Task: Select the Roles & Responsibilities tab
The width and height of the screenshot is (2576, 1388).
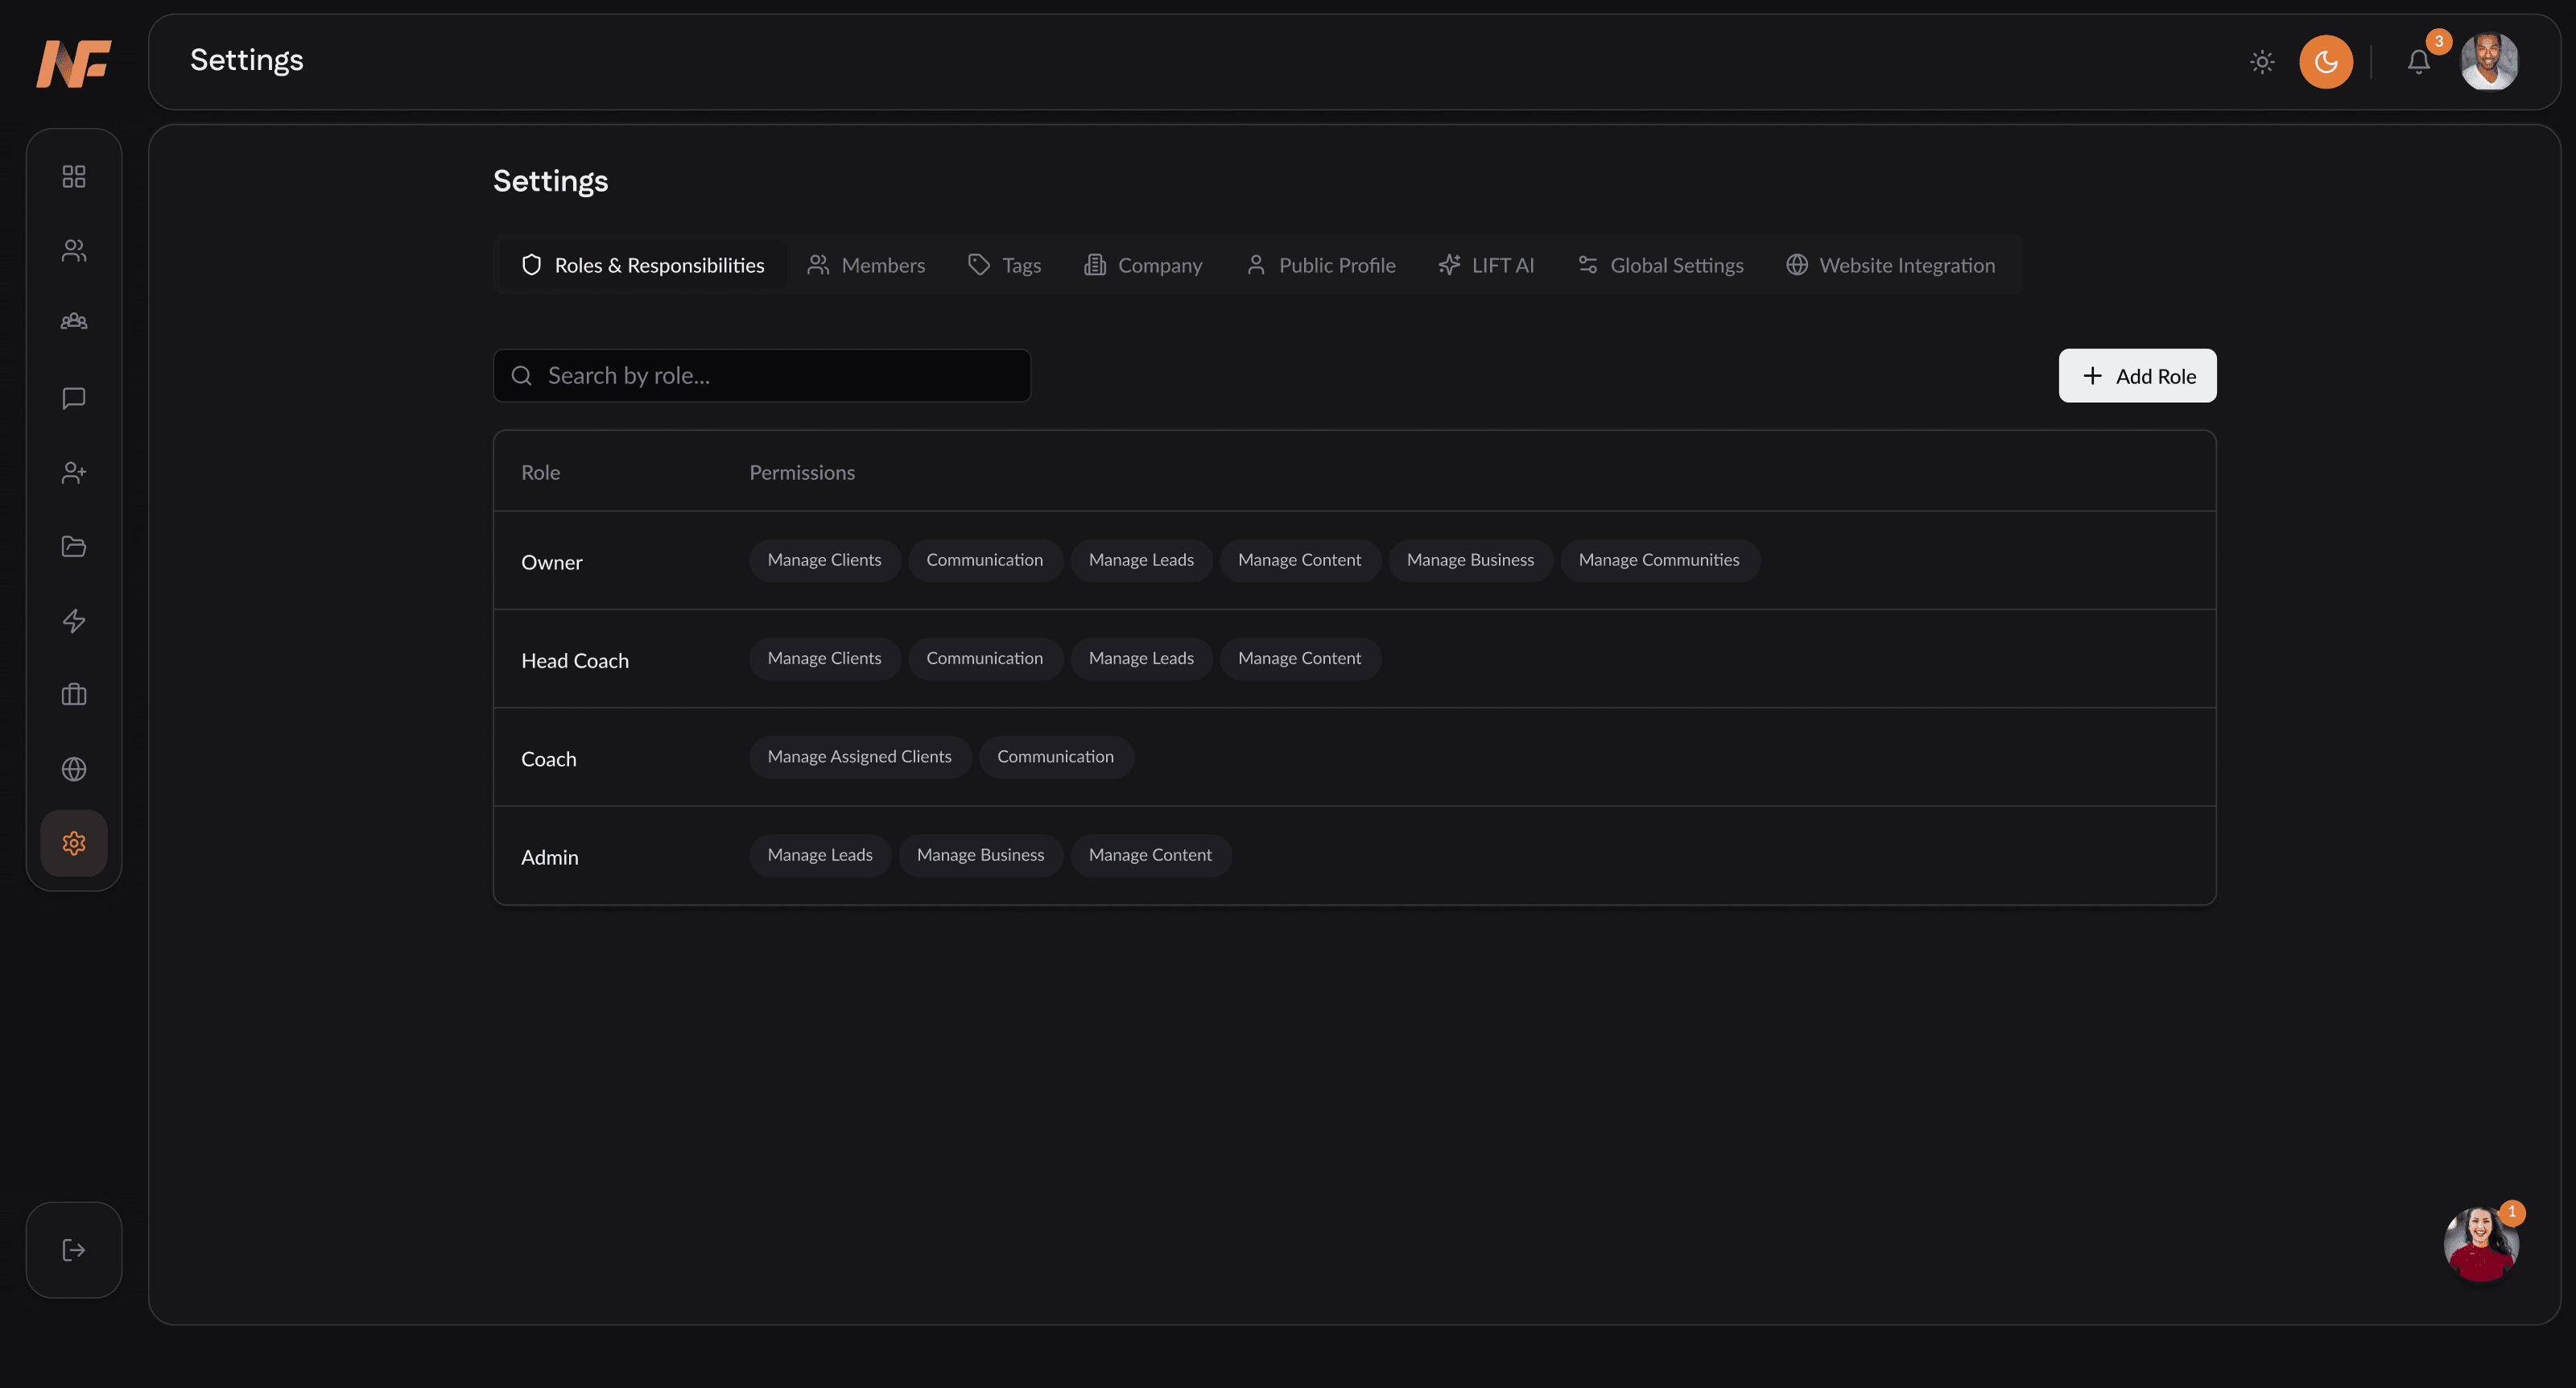Action: [x=643, y=265]
